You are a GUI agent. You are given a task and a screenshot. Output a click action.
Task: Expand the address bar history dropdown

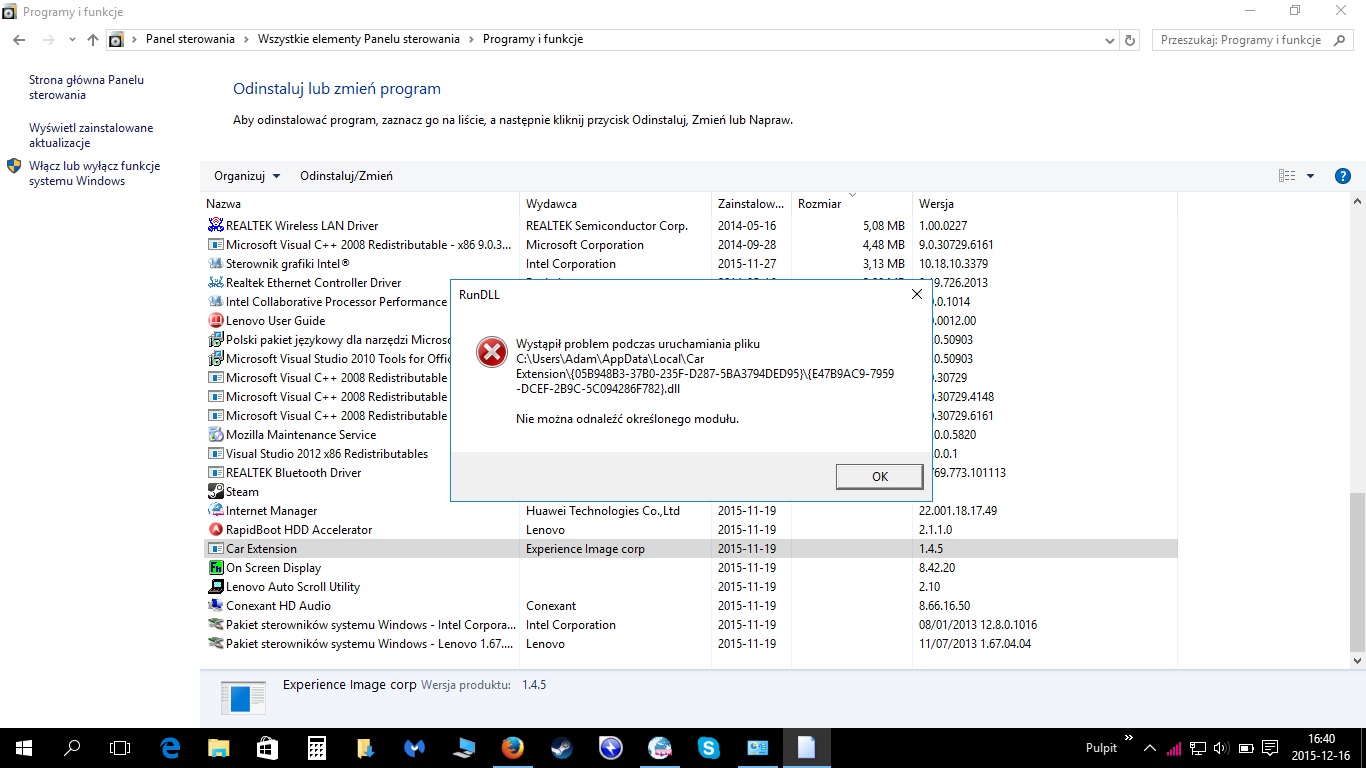tap(1110, 40)
